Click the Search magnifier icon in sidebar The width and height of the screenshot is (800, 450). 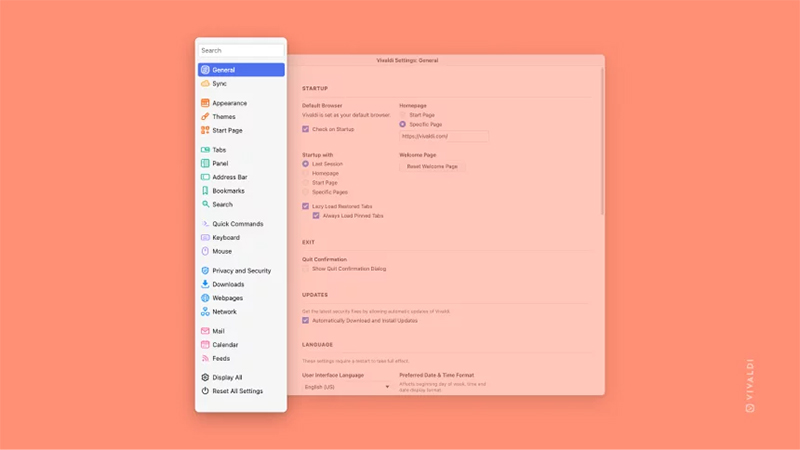coord(205,205)
